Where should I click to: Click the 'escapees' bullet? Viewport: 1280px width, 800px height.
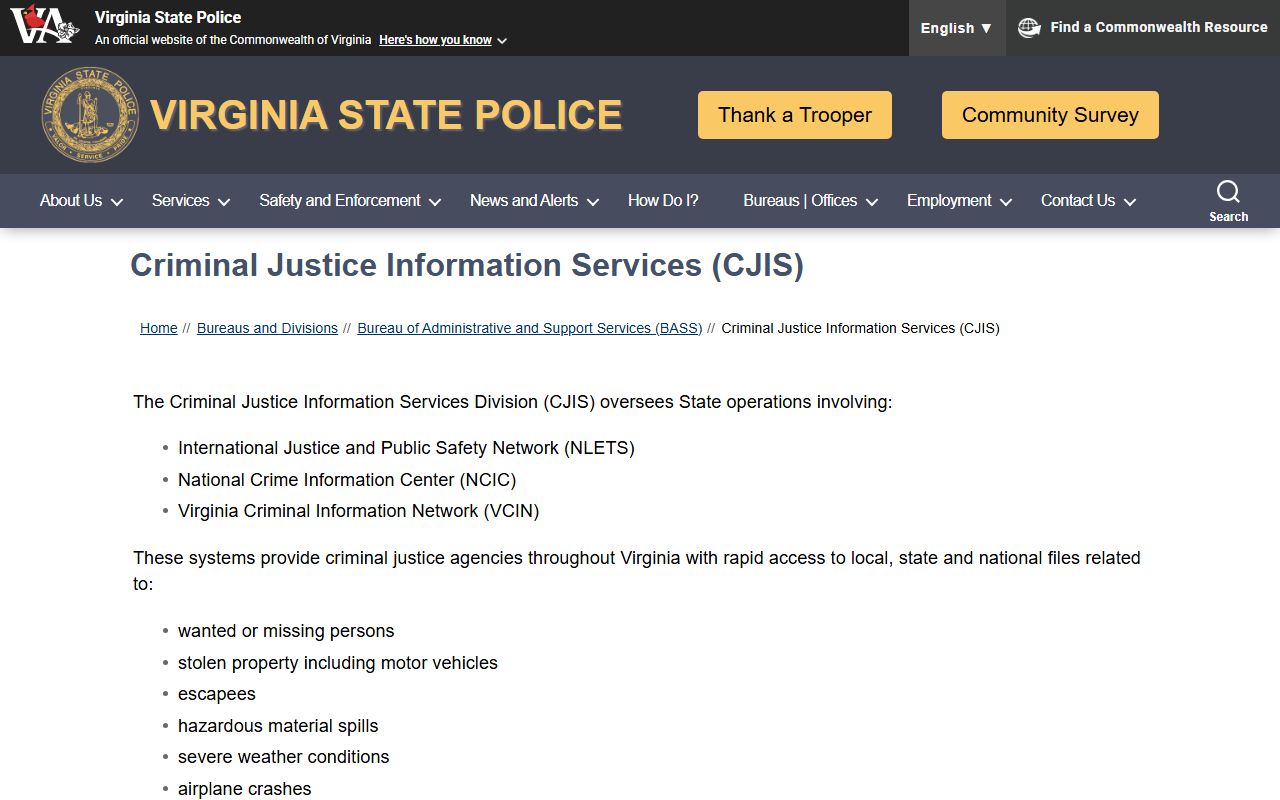[x=217, y=694]
